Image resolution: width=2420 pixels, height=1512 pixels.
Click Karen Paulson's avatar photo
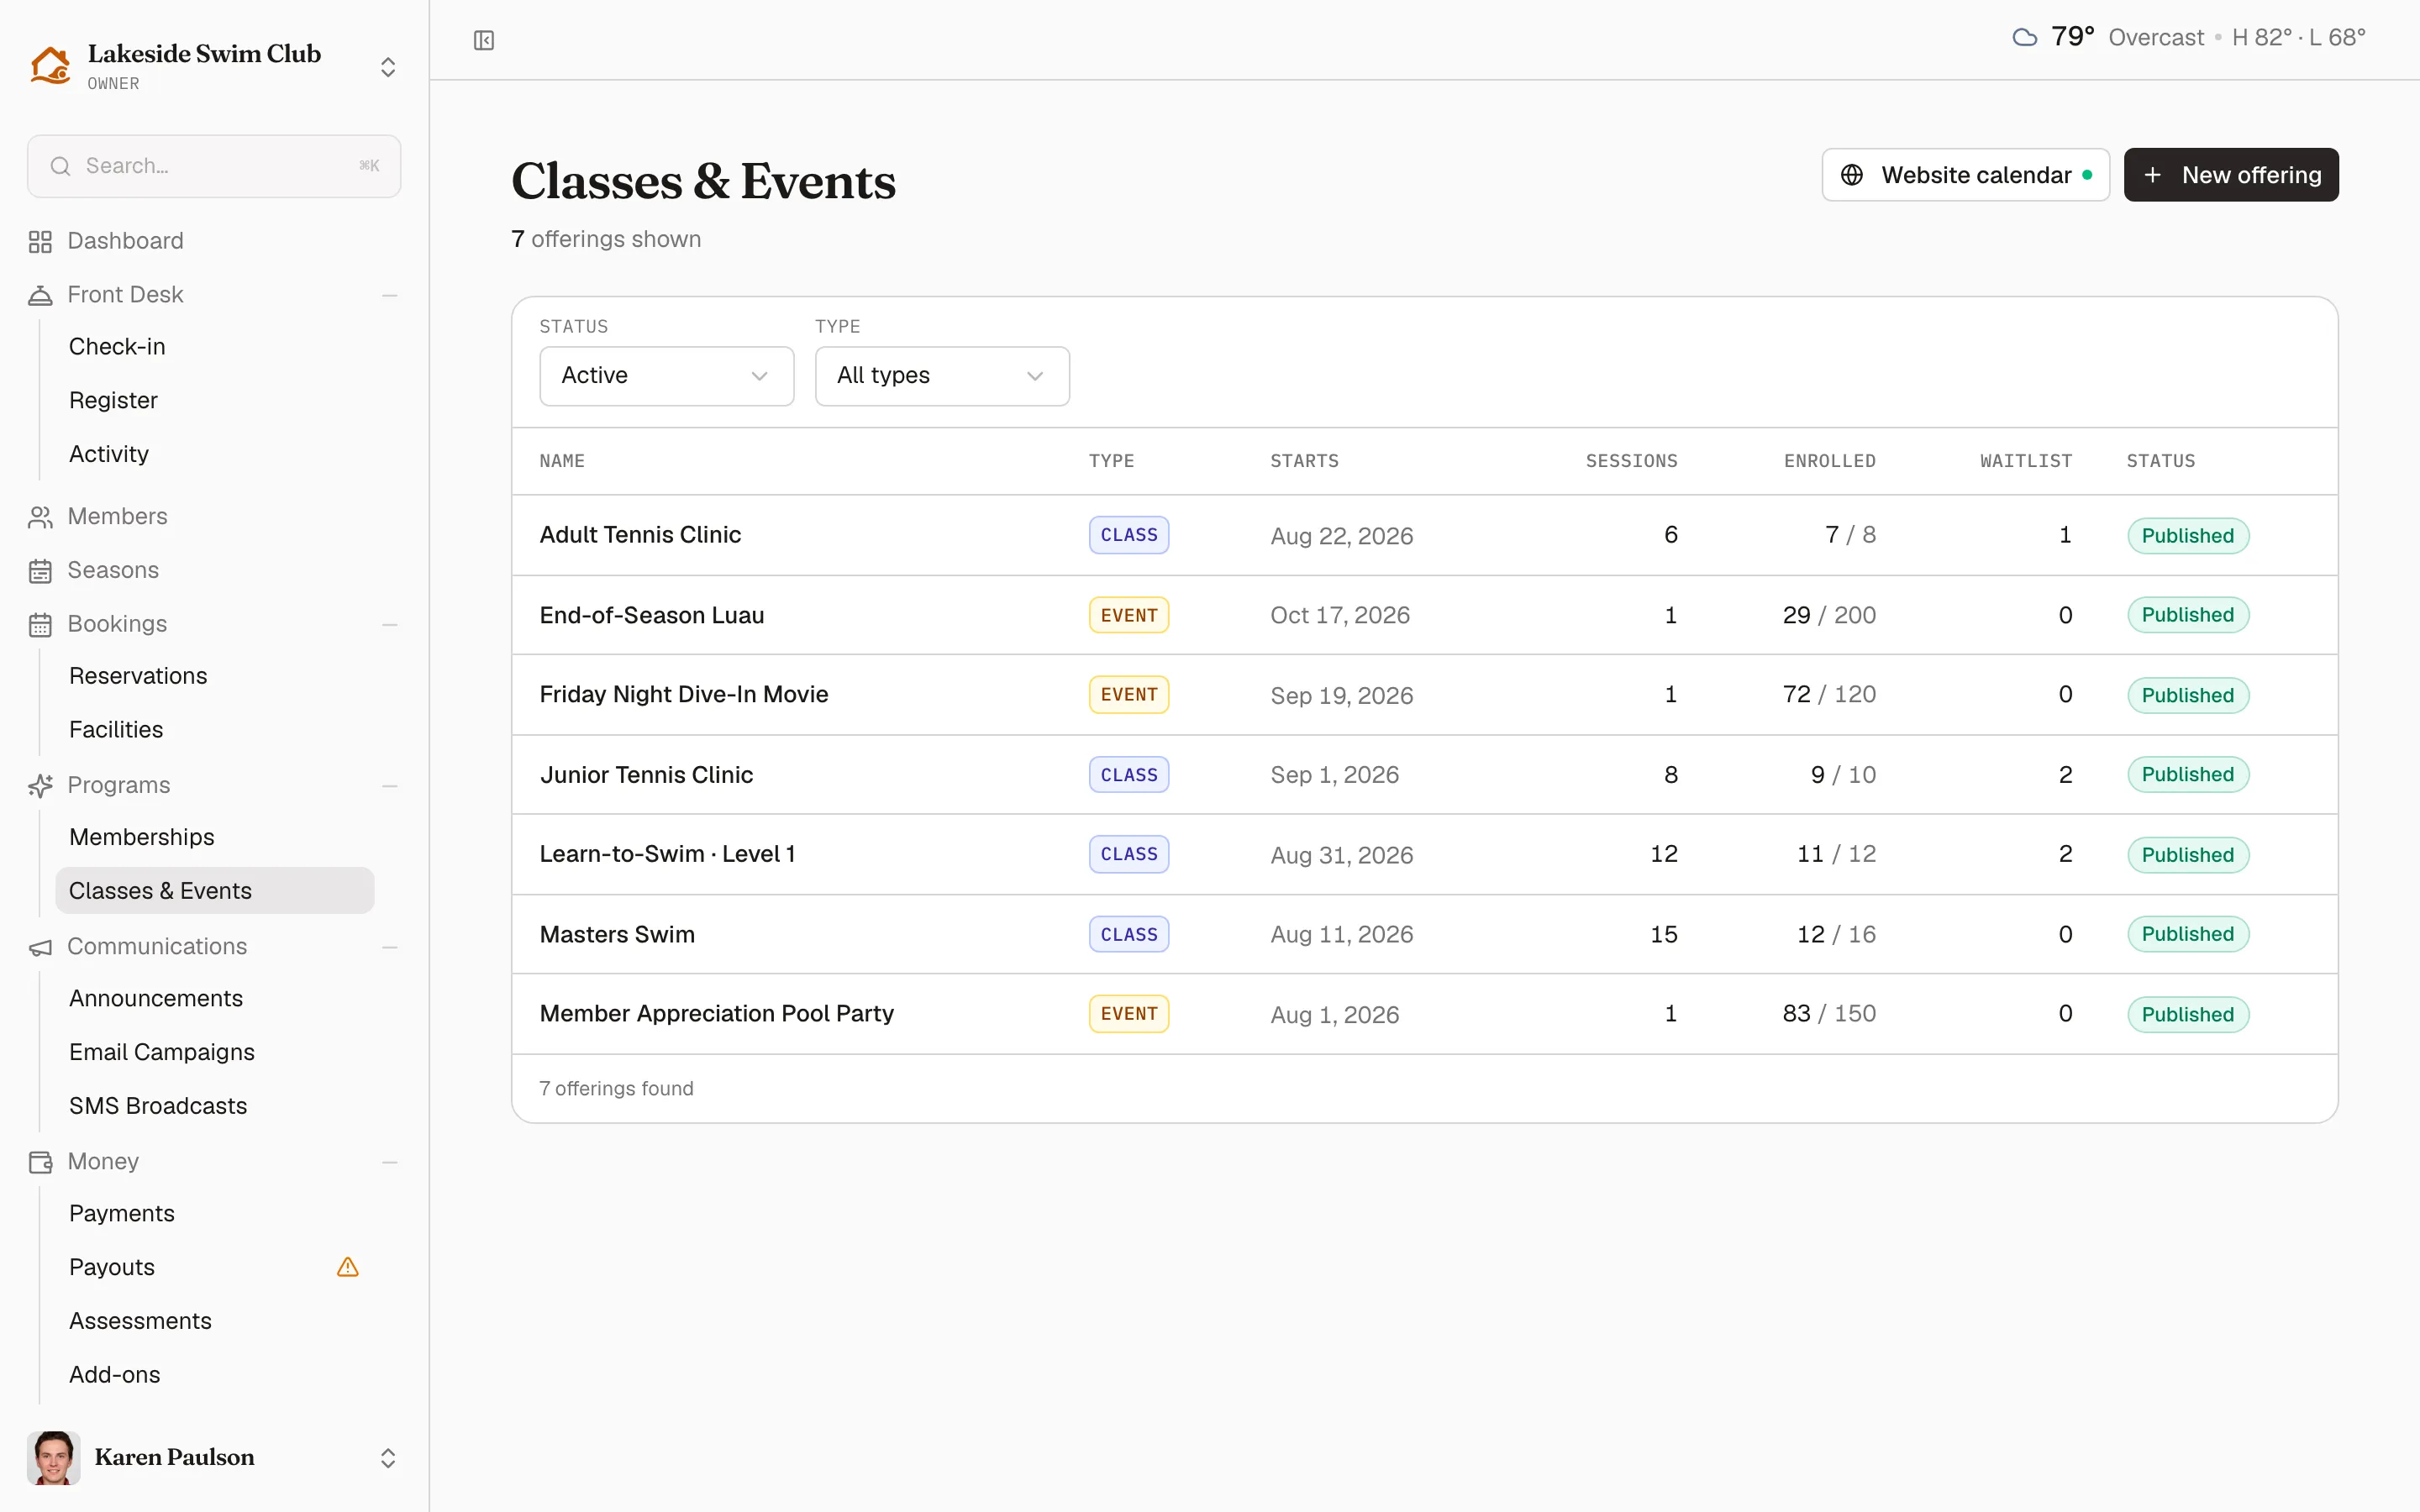point(53,1458)
